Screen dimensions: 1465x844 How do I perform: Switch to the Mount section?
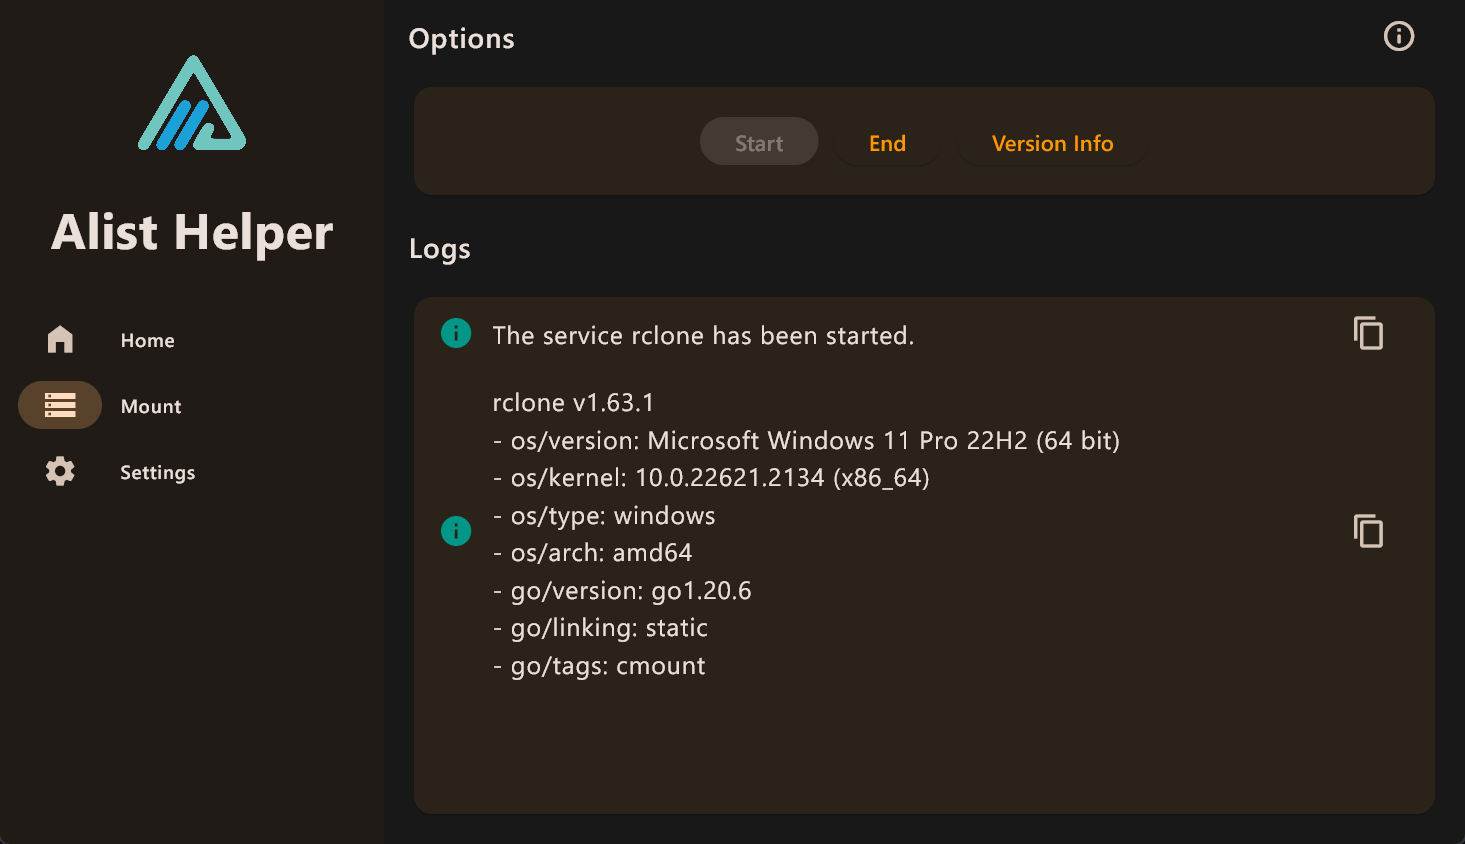tap(150, 405)
